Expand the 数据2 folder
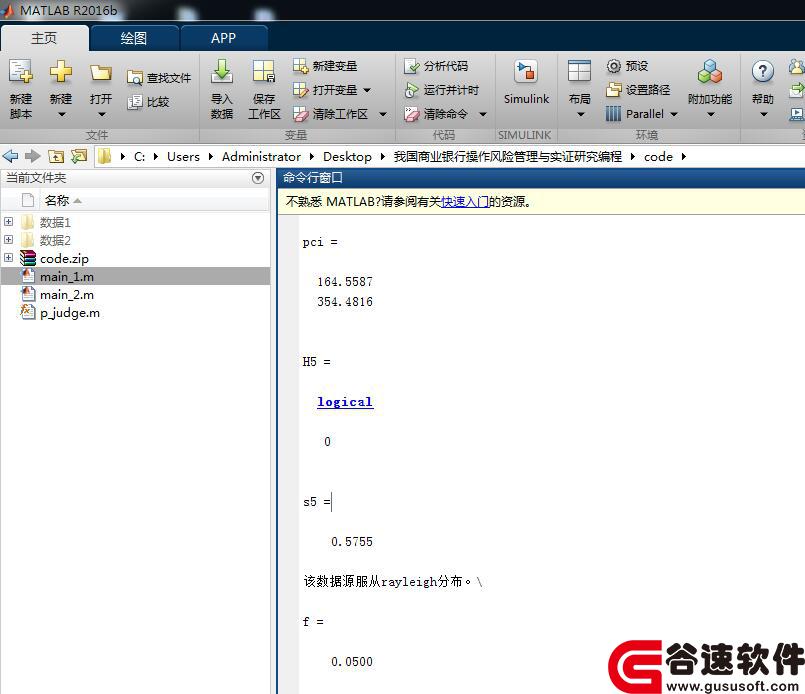Screen dimensions: 805x694 click(x=9, y=239)
